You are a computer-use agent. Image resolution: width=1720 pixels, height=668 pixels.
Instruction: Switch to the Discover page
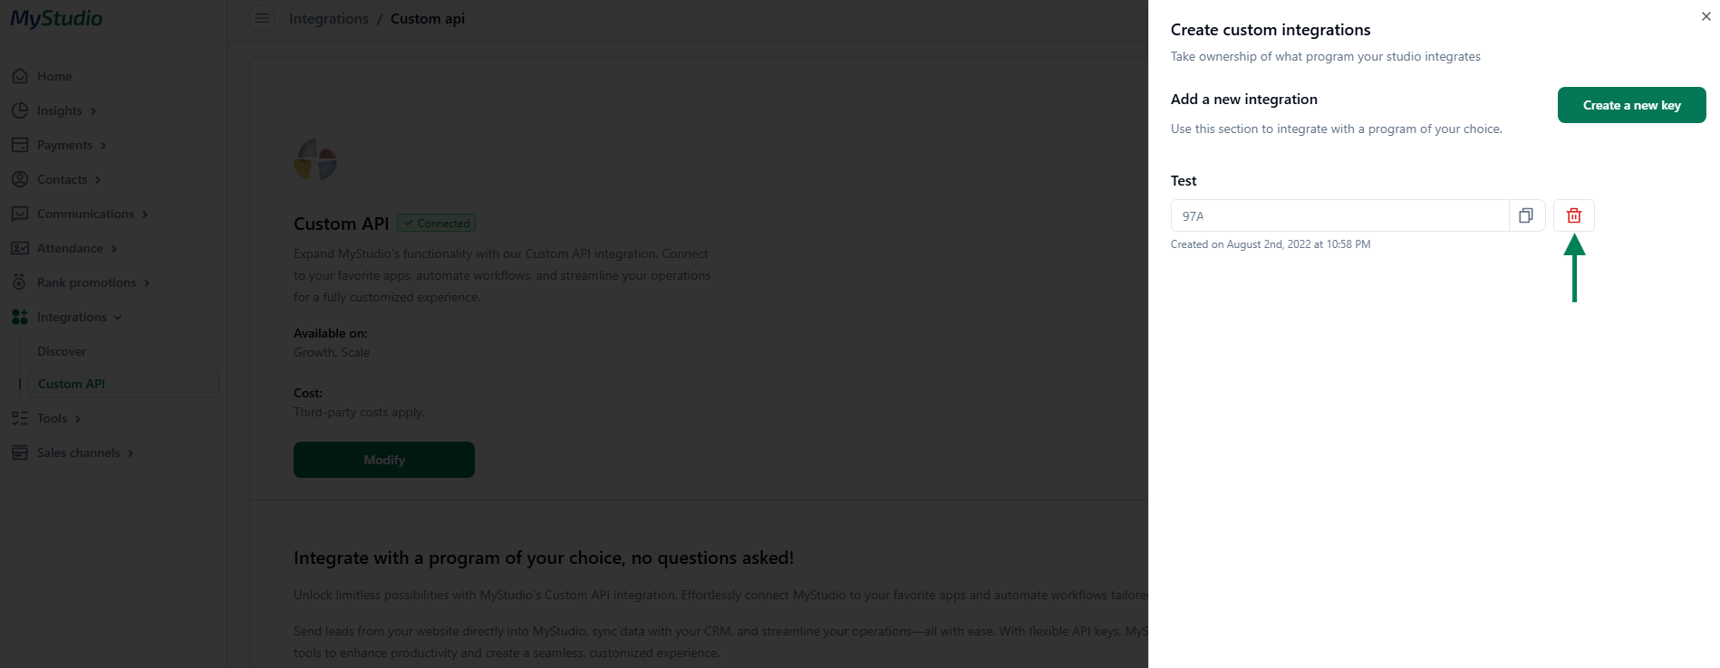click(62, 351)
